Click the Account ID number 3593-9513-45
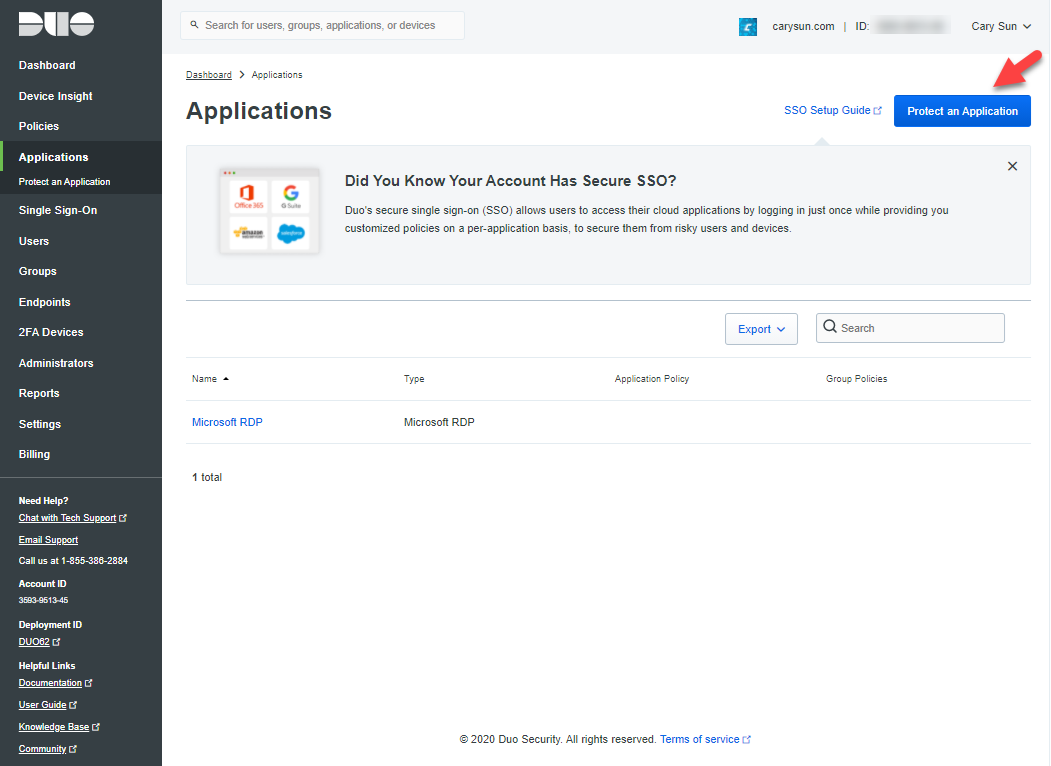Viewport: 1051px width, 766px height. click(x=44, y=600)
